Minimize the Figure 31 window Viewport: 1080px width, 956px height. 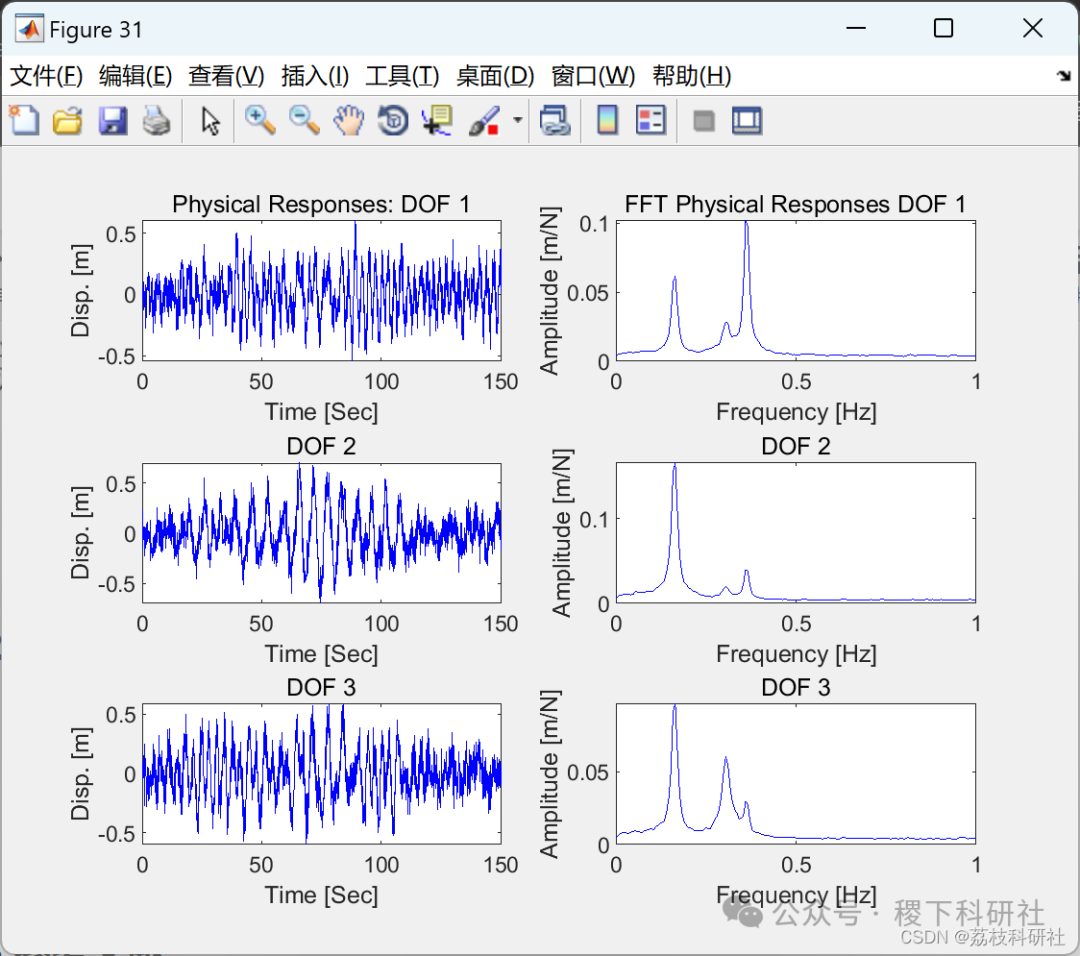point(855,28)
